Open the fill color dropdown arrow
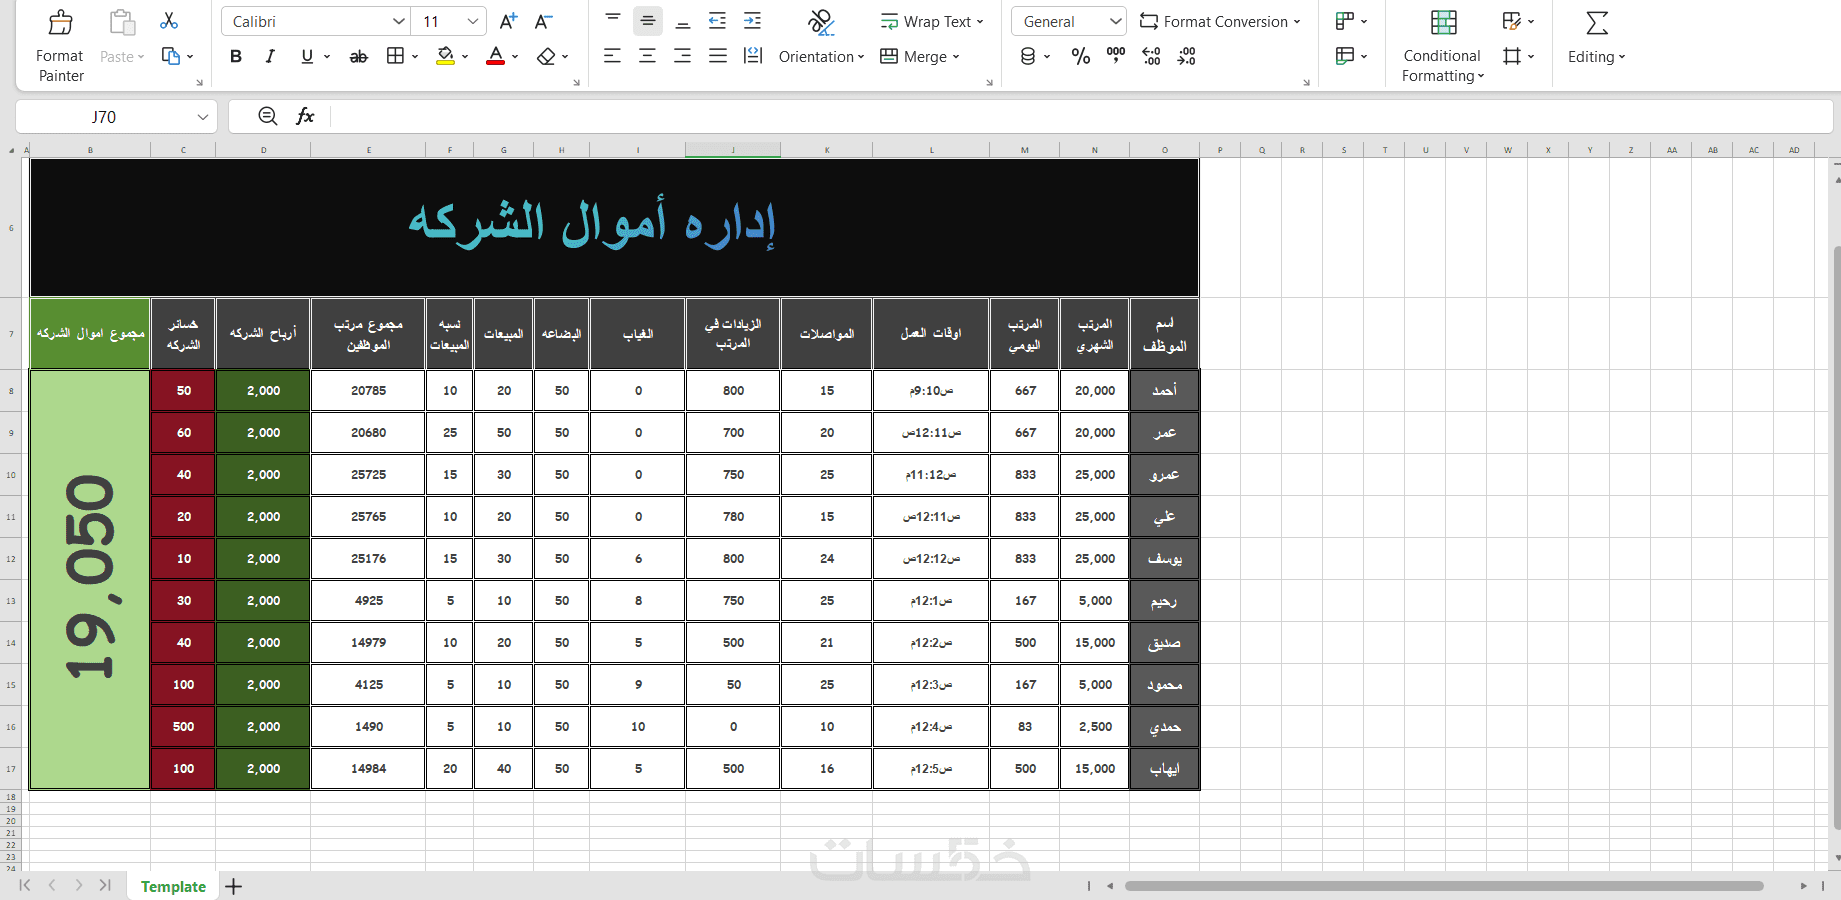This screenshot has width=1841, height=900. click(x=465, y=57)
